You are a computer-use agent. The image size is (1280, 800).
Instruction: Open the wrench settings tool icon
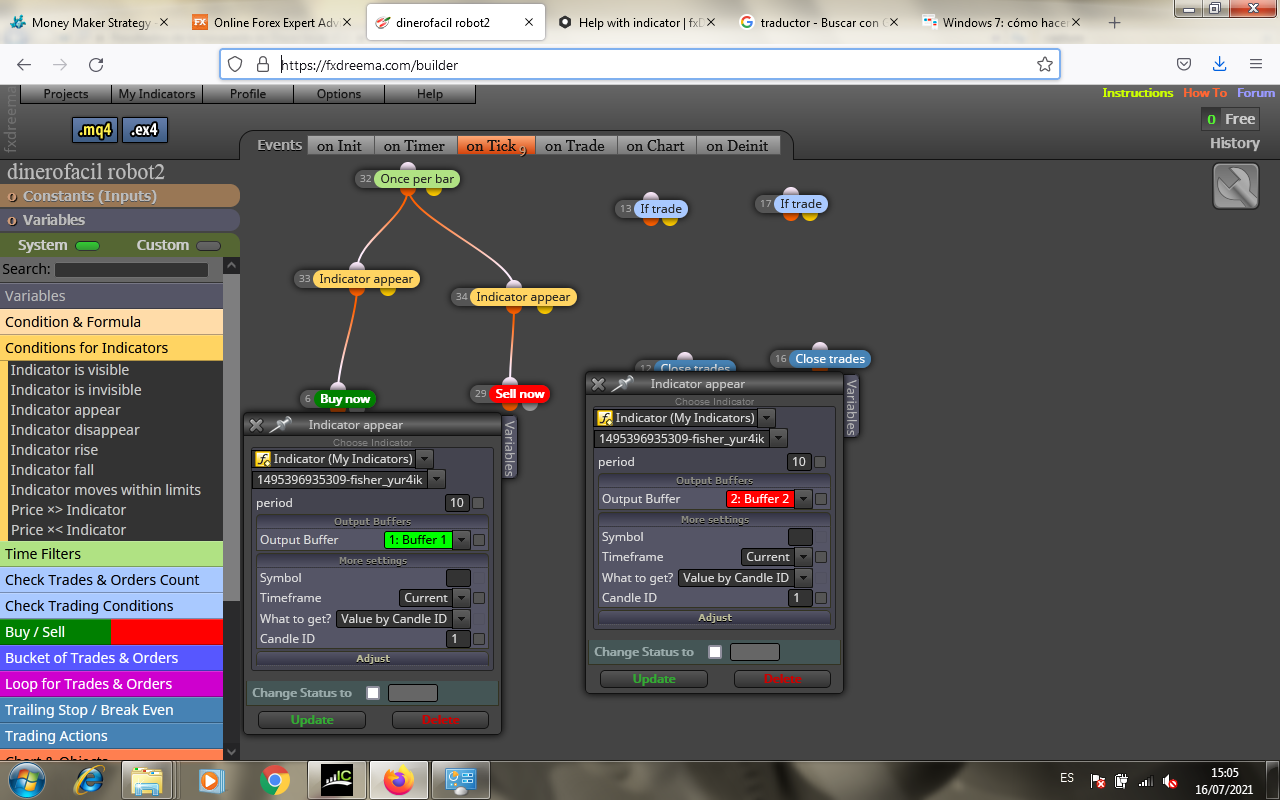tap(1236, 186)
